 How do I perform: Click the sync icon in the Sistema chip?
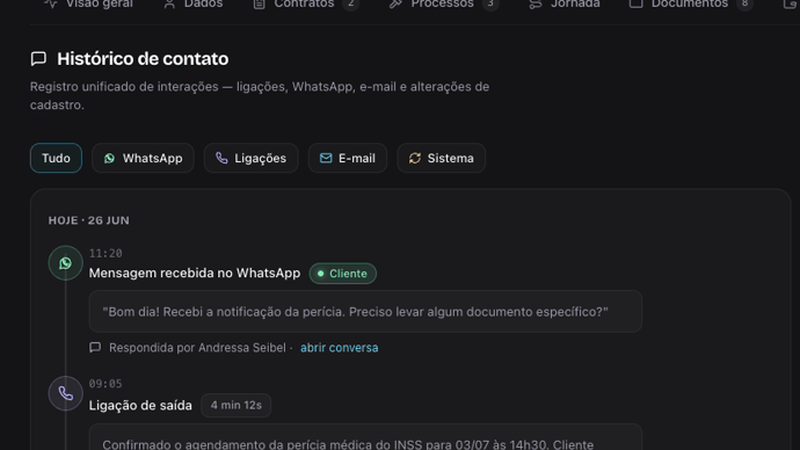tap(415, 158)
